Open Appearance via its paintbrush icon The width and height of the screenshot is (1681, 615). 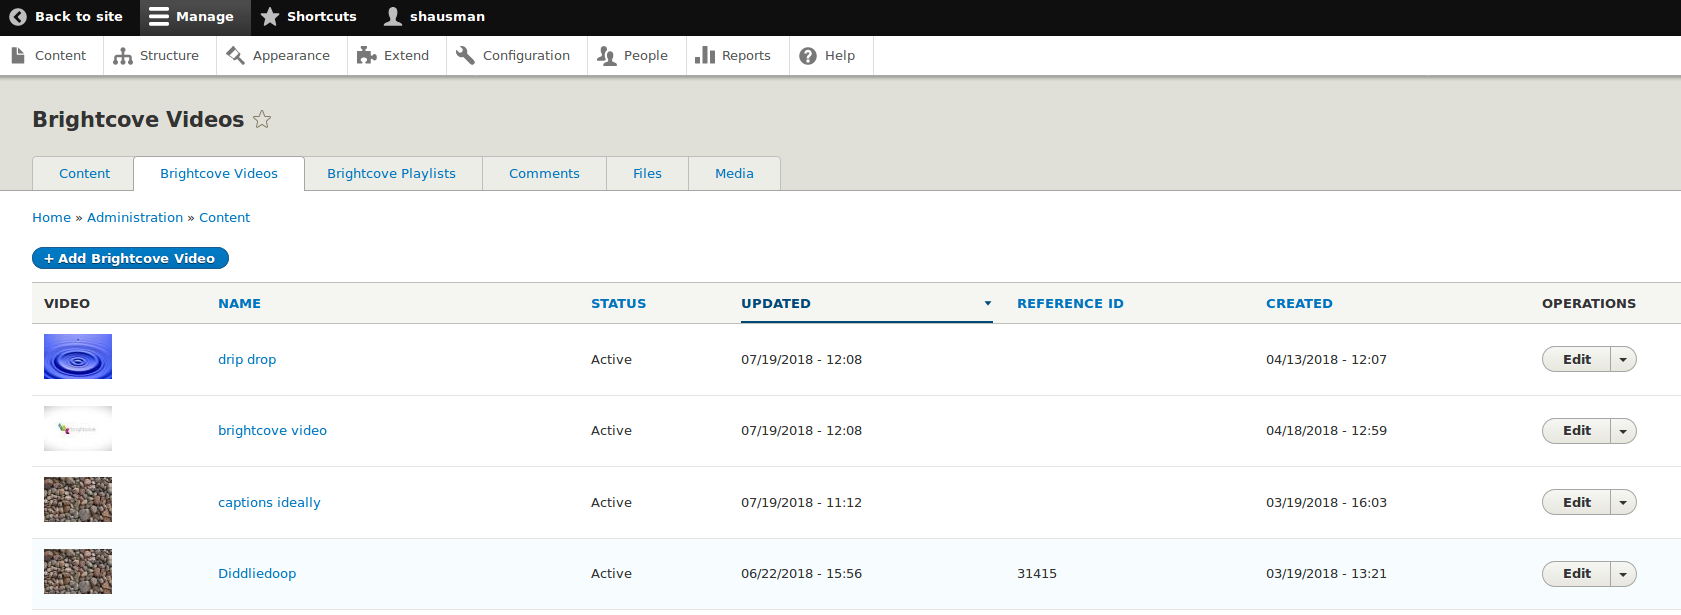click(236, 56)
